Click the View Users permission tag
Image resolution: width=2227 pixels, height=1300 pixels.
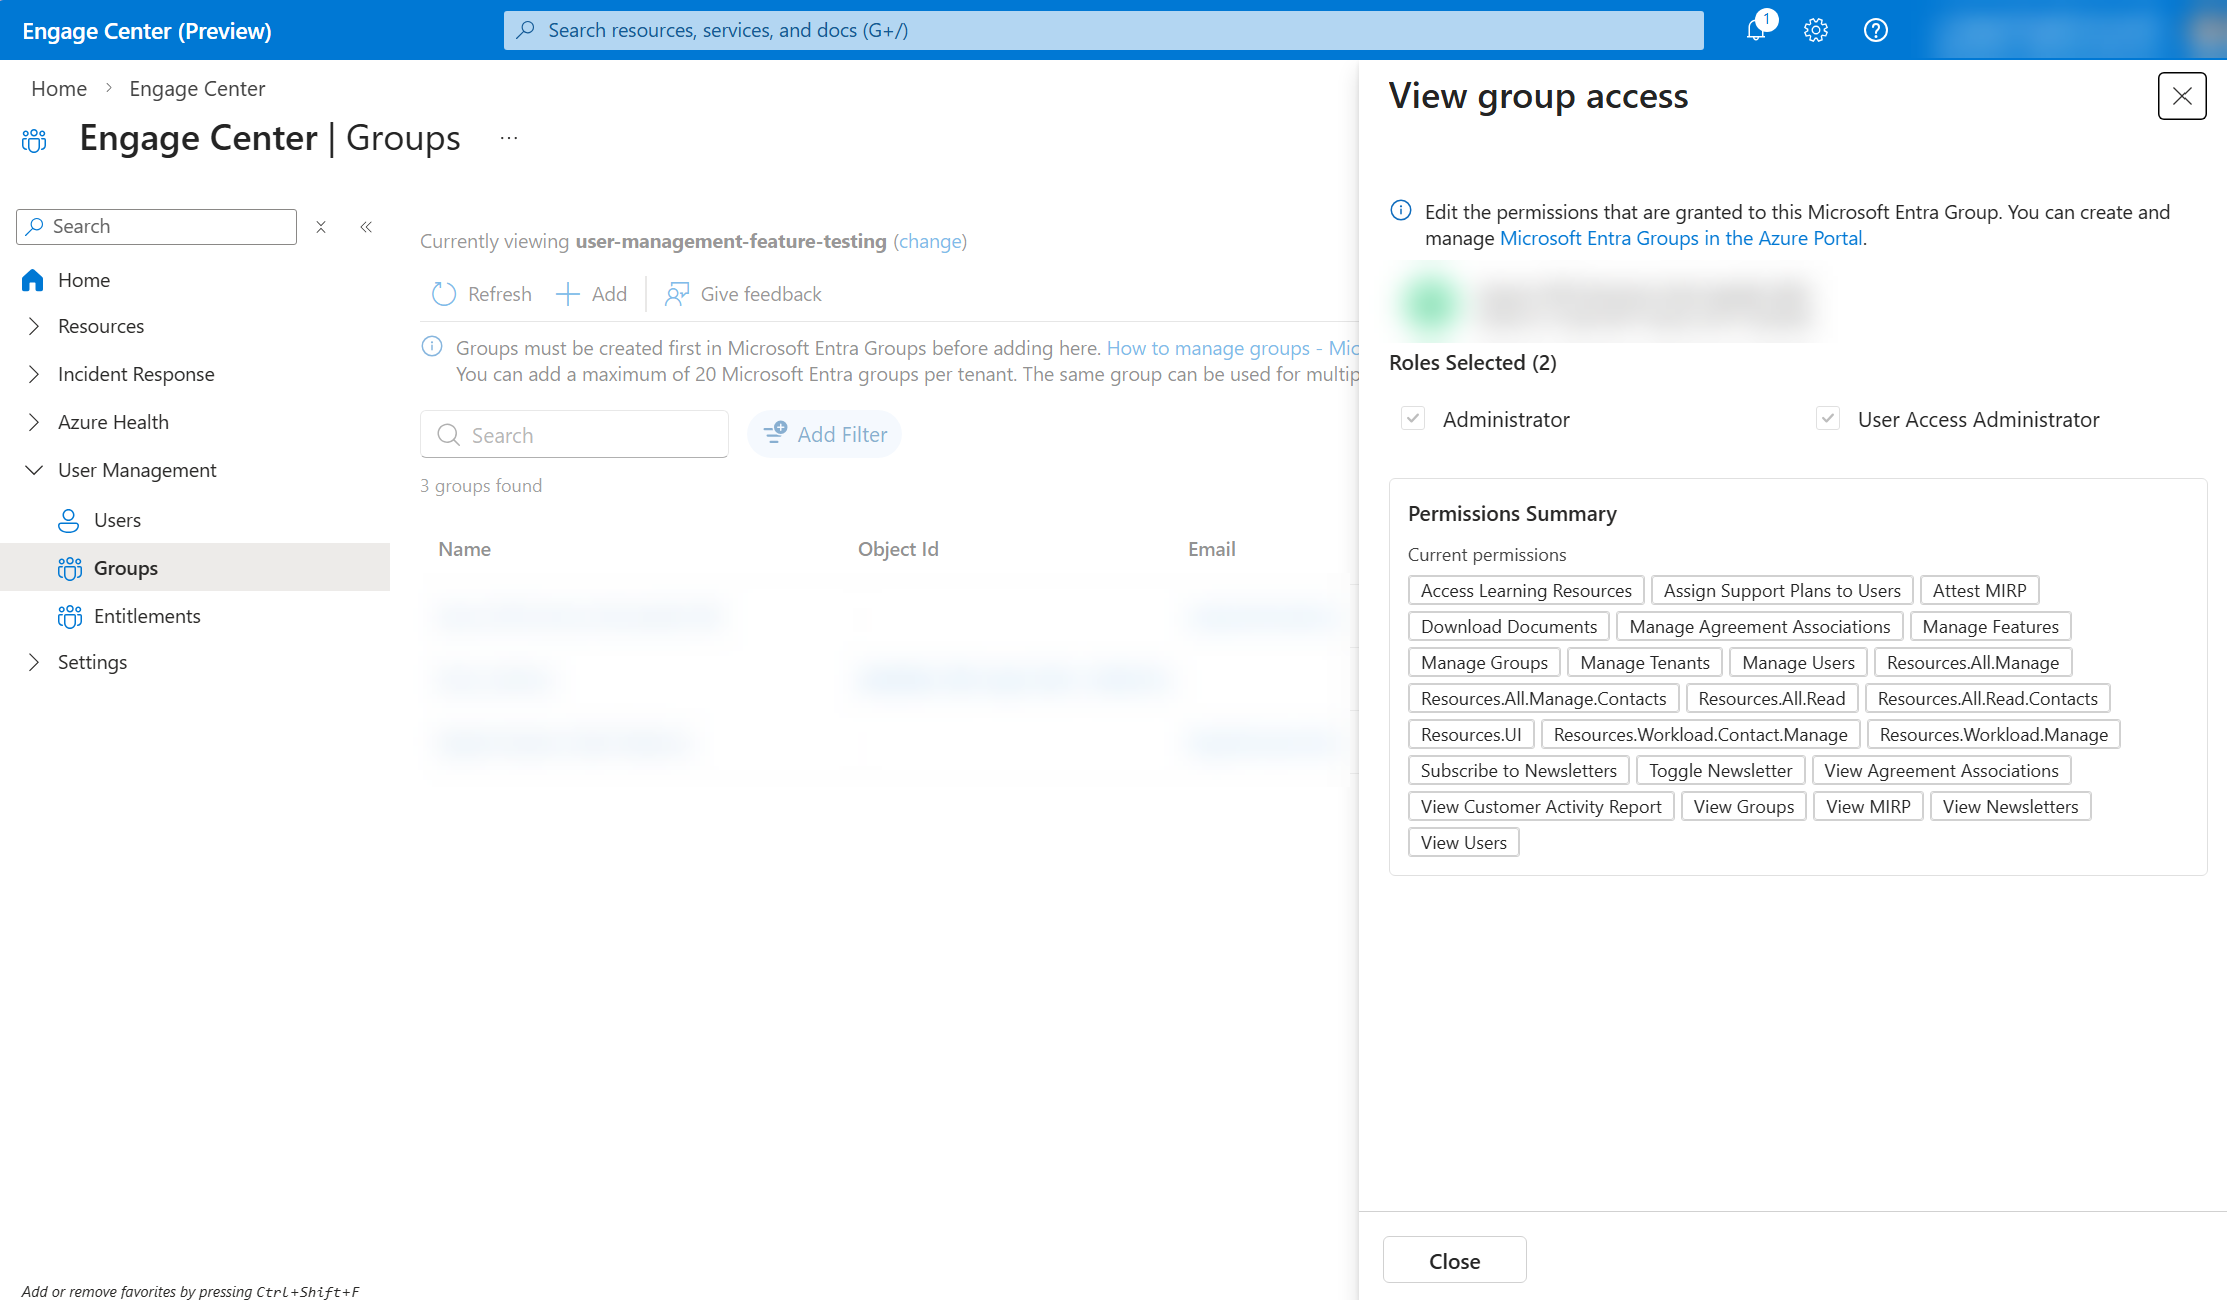click(x=1464, y=842)
